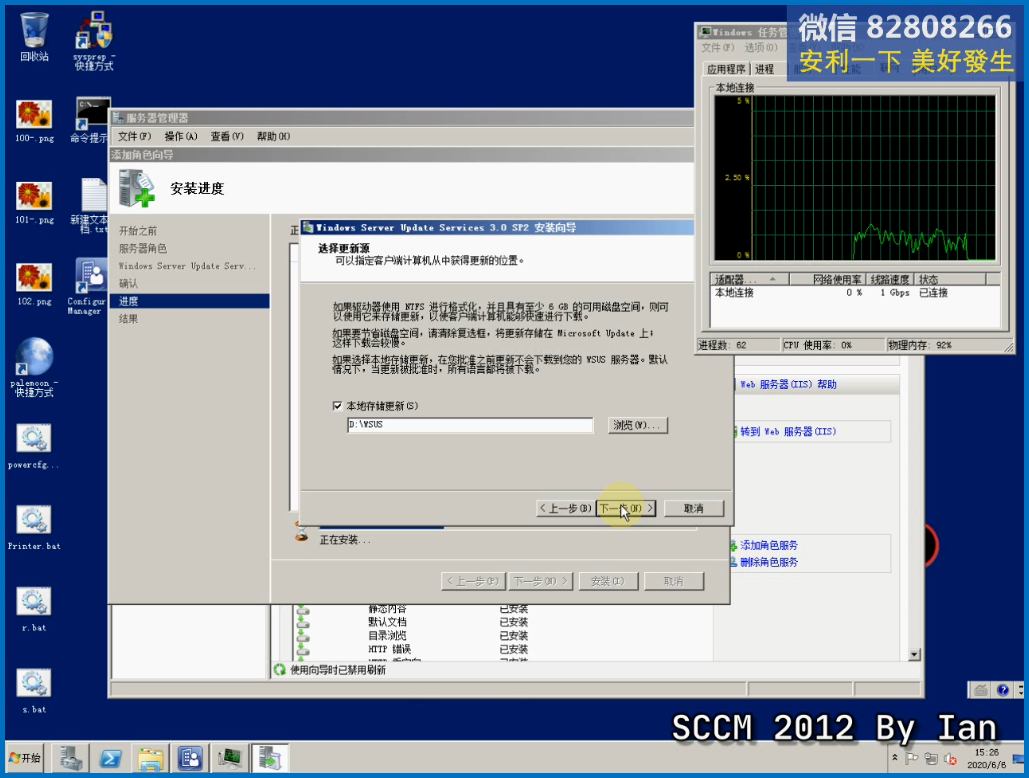Select the 100-.png desktop file icon

click(34, 121)
